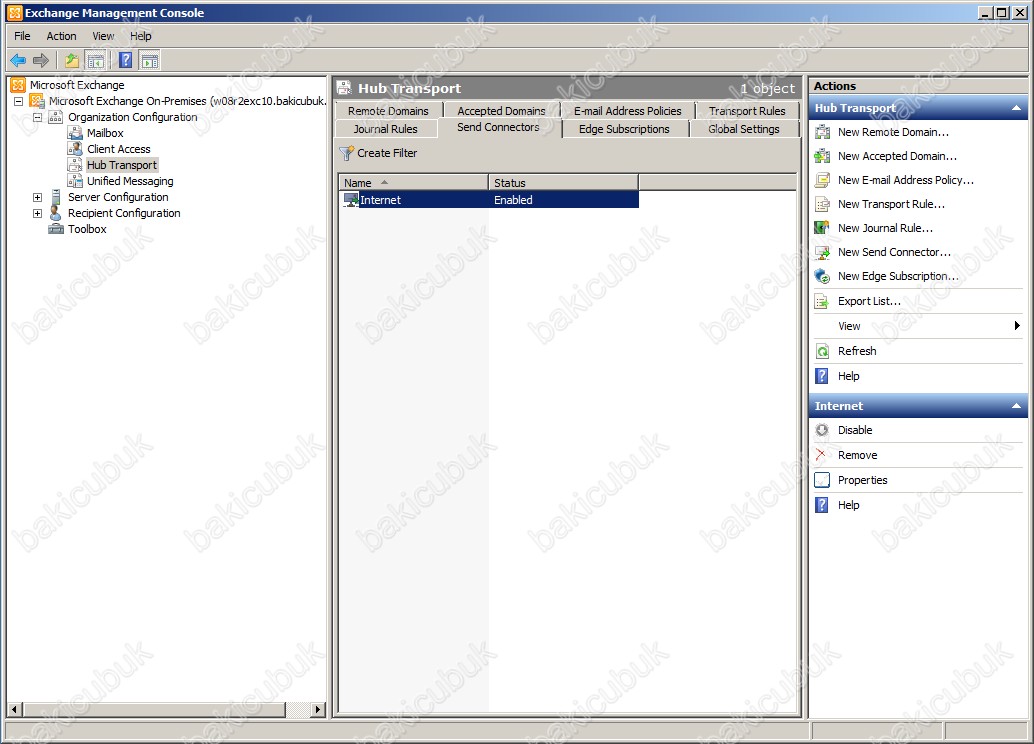Toggle the action pane toolbar icon
1034x744 pixels.
coord(150,61)
